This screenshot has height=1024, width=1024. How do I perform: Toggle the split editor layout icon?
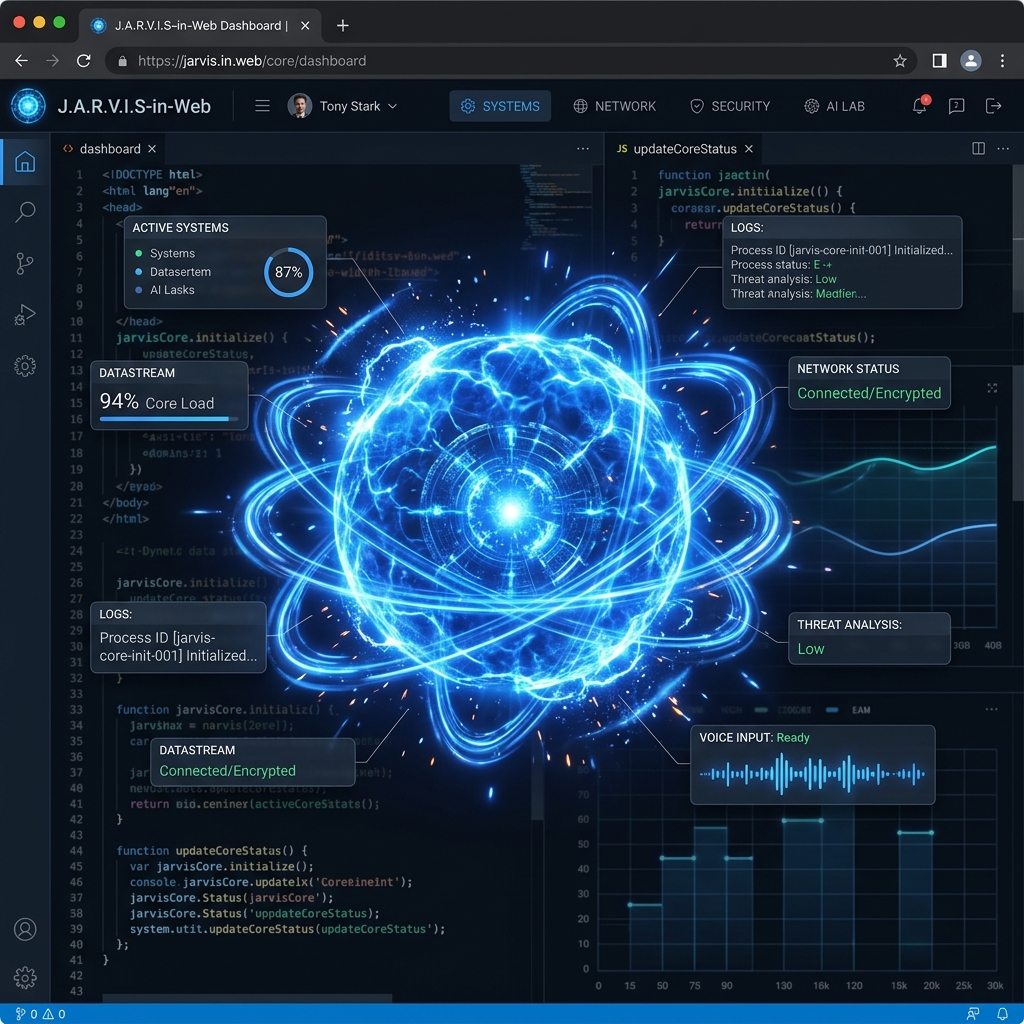click(978, 148)
